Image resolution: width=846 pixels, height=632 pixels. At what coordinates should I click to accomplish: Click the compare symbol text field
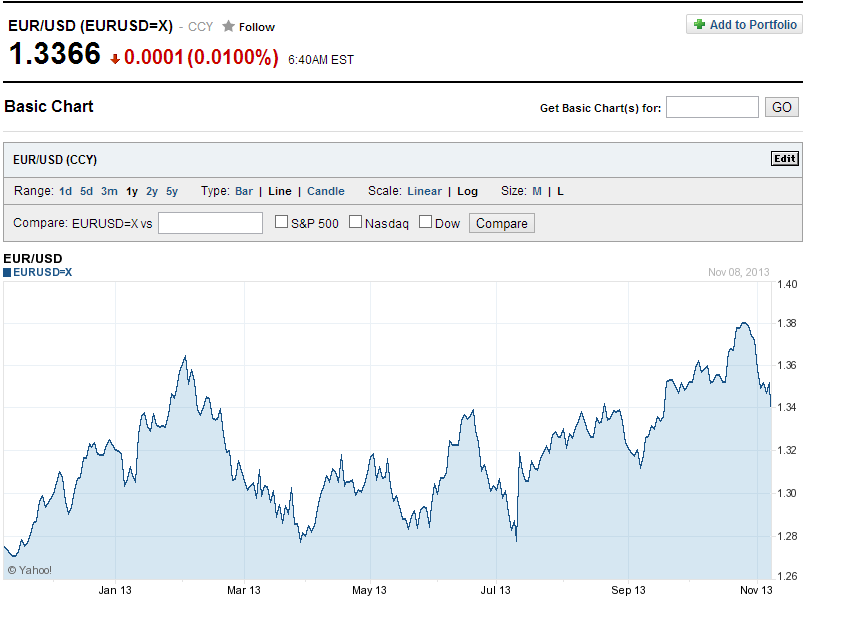[210, 223]
